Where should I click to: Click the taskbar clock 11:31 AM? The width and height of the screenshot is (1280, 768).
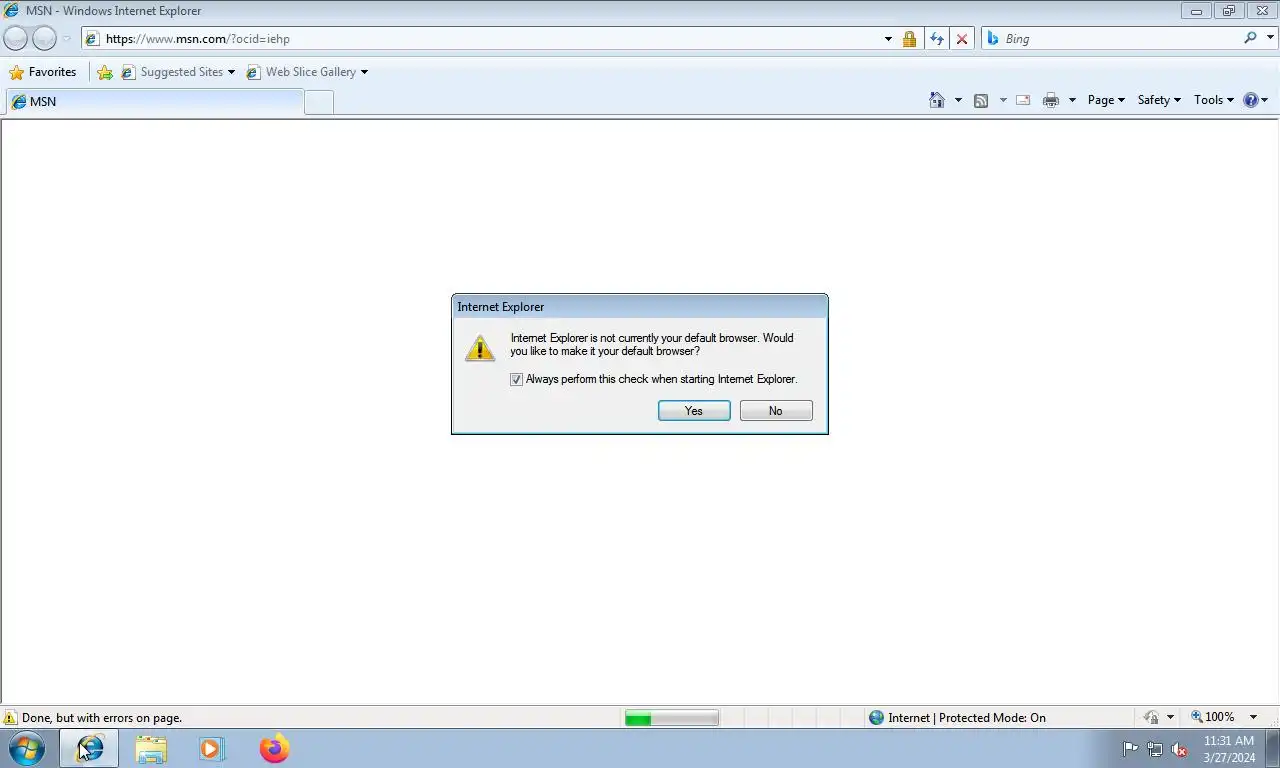tap(1229, 741)
